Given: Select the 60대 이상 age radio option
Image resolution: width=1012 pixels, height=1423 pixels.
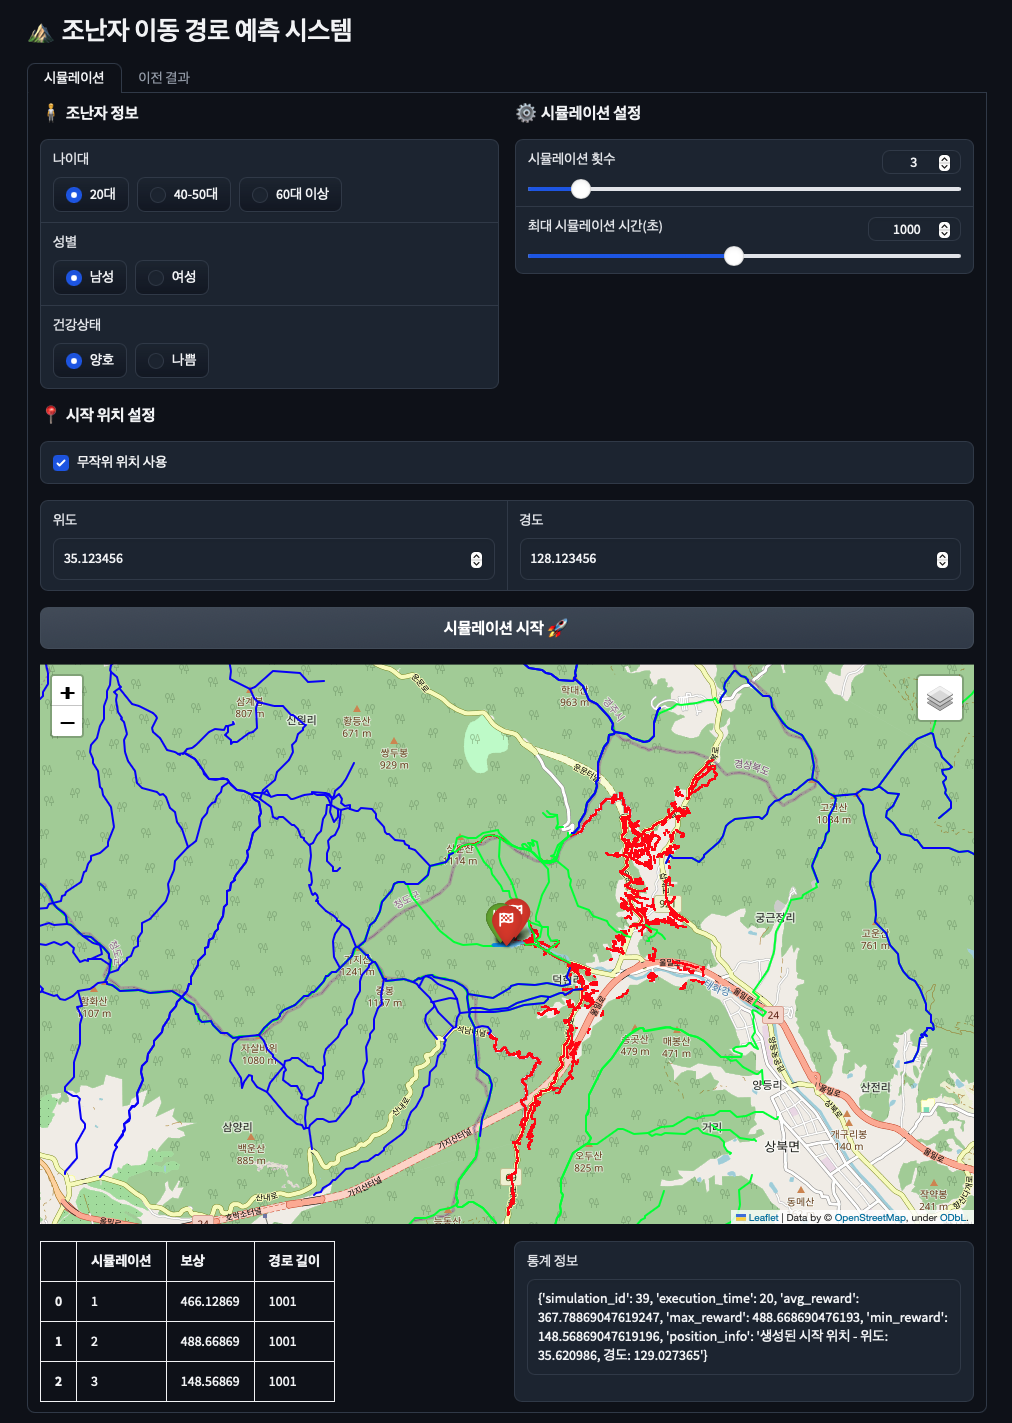Looking at the screenshot, I should [x=290, y=194].
